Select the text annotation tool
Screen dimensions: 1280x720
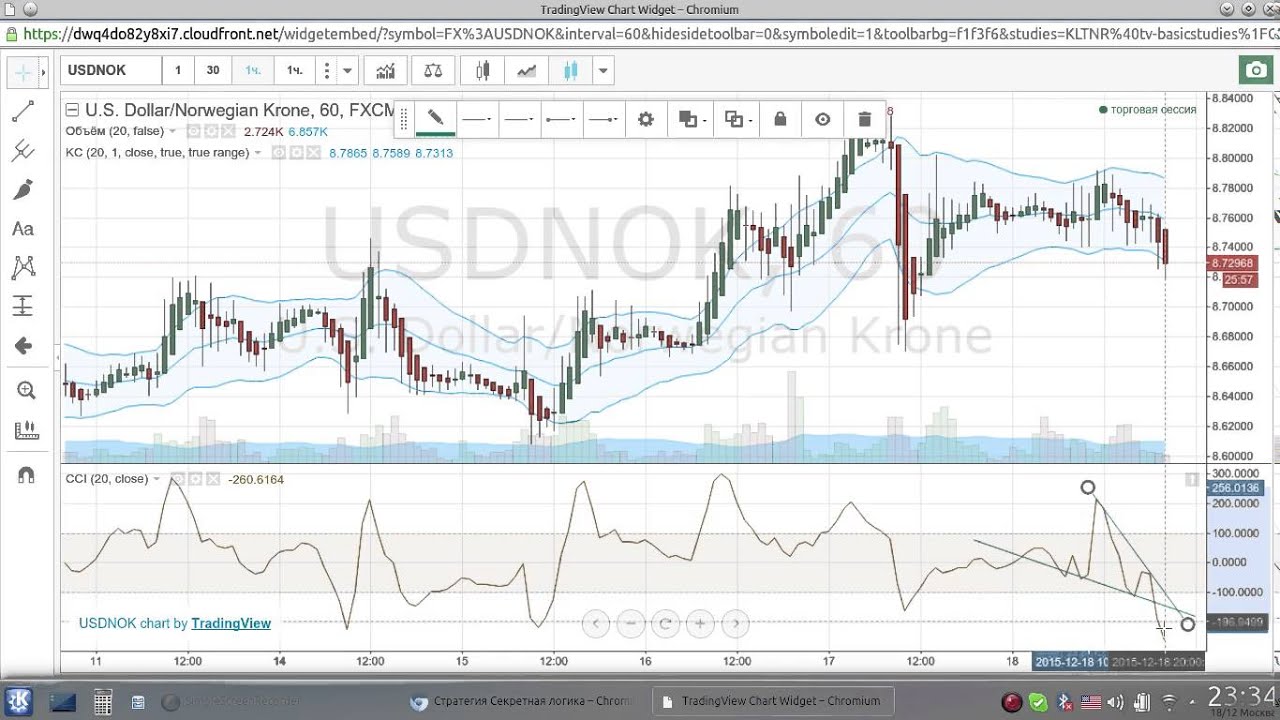22,229
